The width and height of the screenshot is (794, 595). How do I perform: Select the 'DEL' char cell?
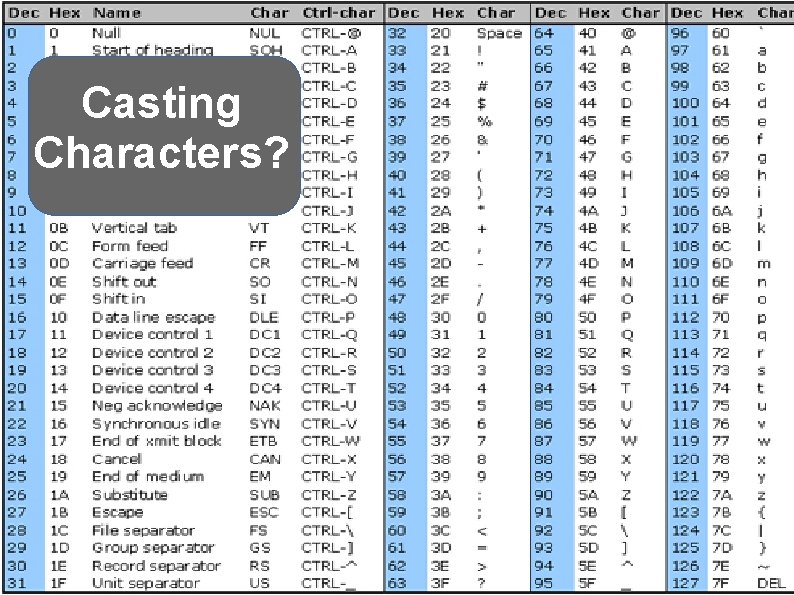tap(771, 583)
